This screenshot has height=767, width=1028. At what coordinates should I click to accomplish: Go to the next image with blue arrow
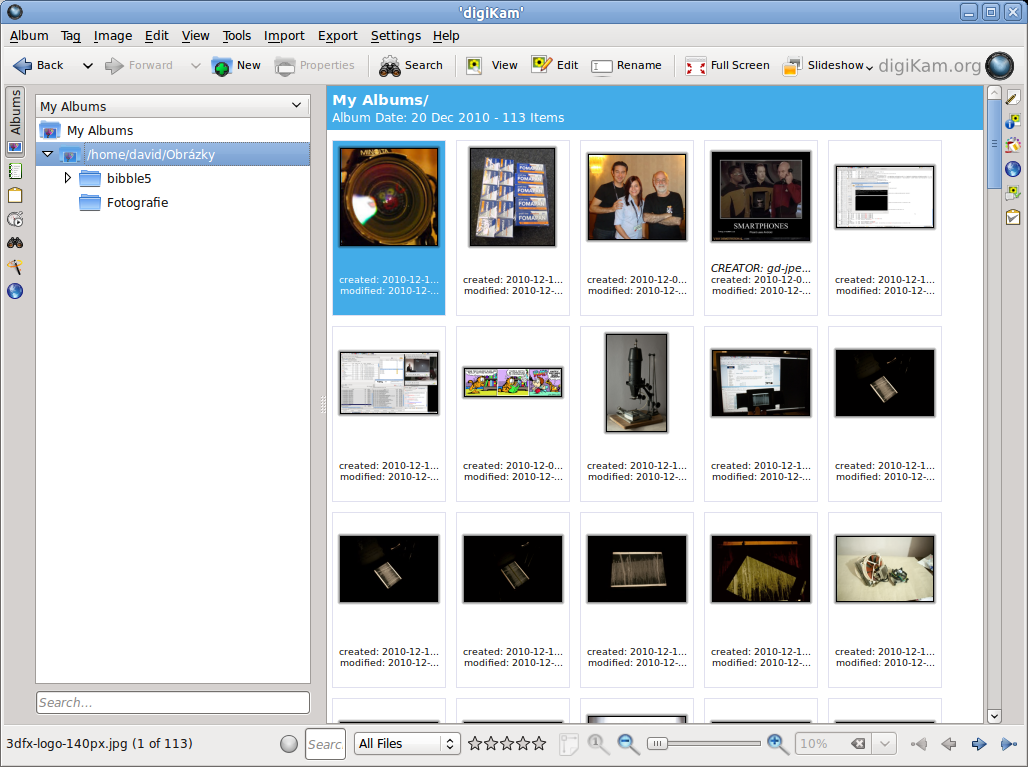(979, 743)
